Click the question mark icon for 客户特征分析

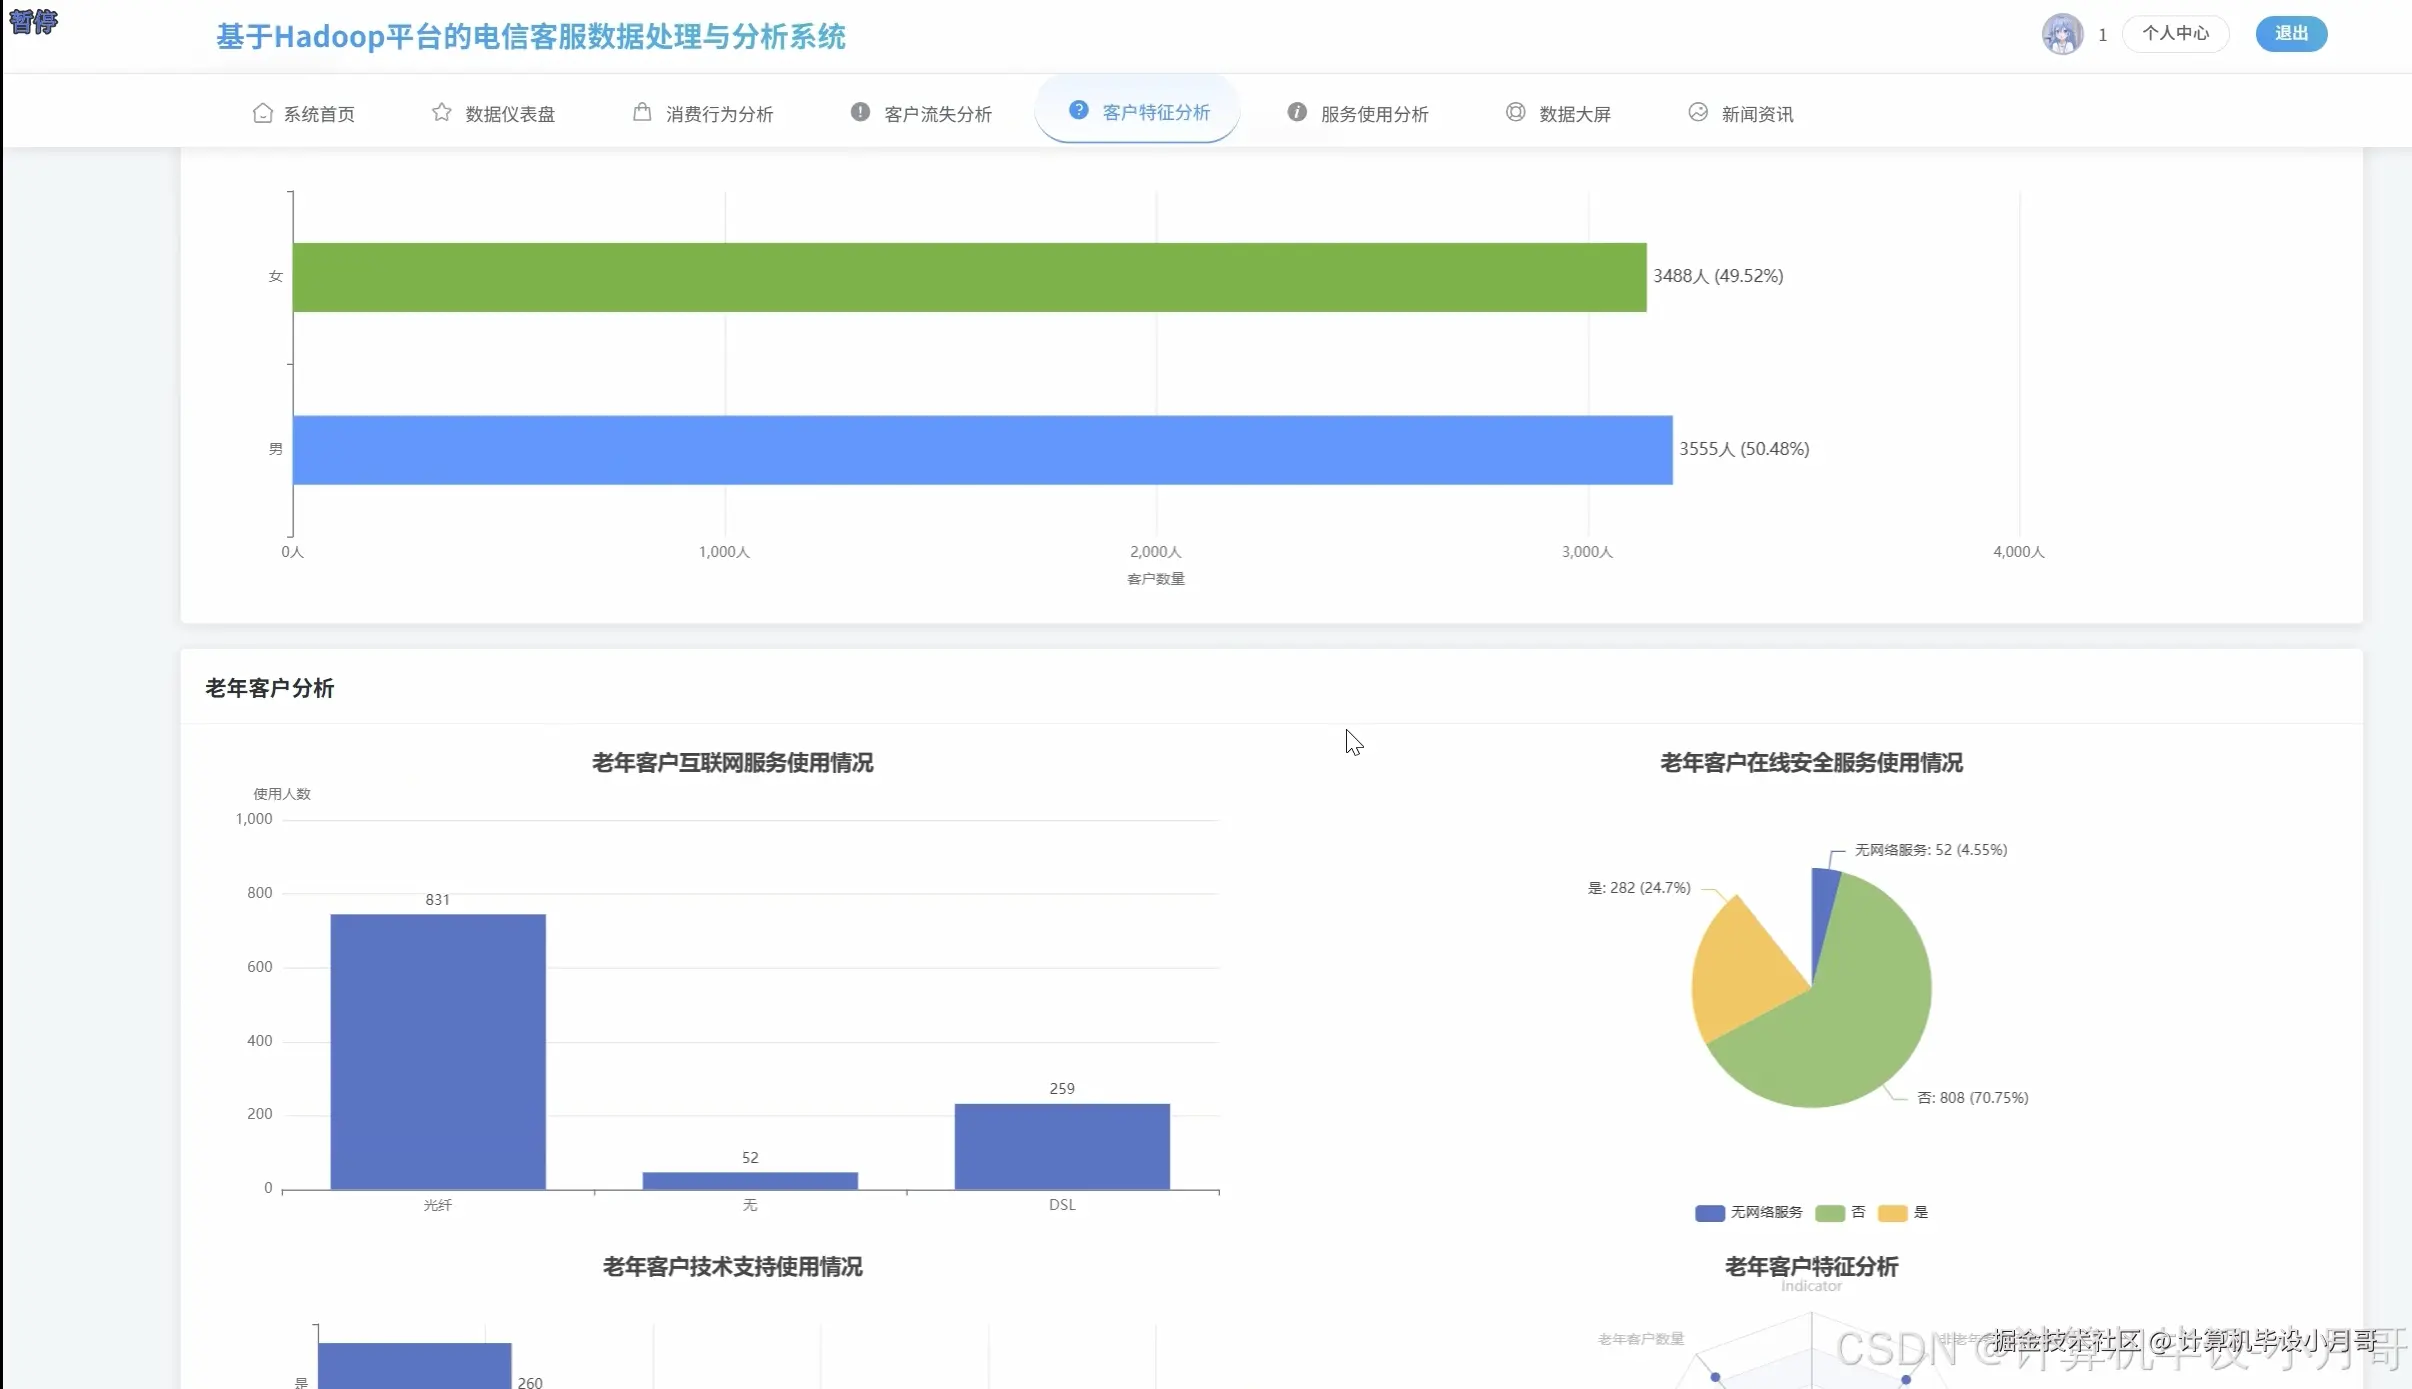(x=1078, y=110)
